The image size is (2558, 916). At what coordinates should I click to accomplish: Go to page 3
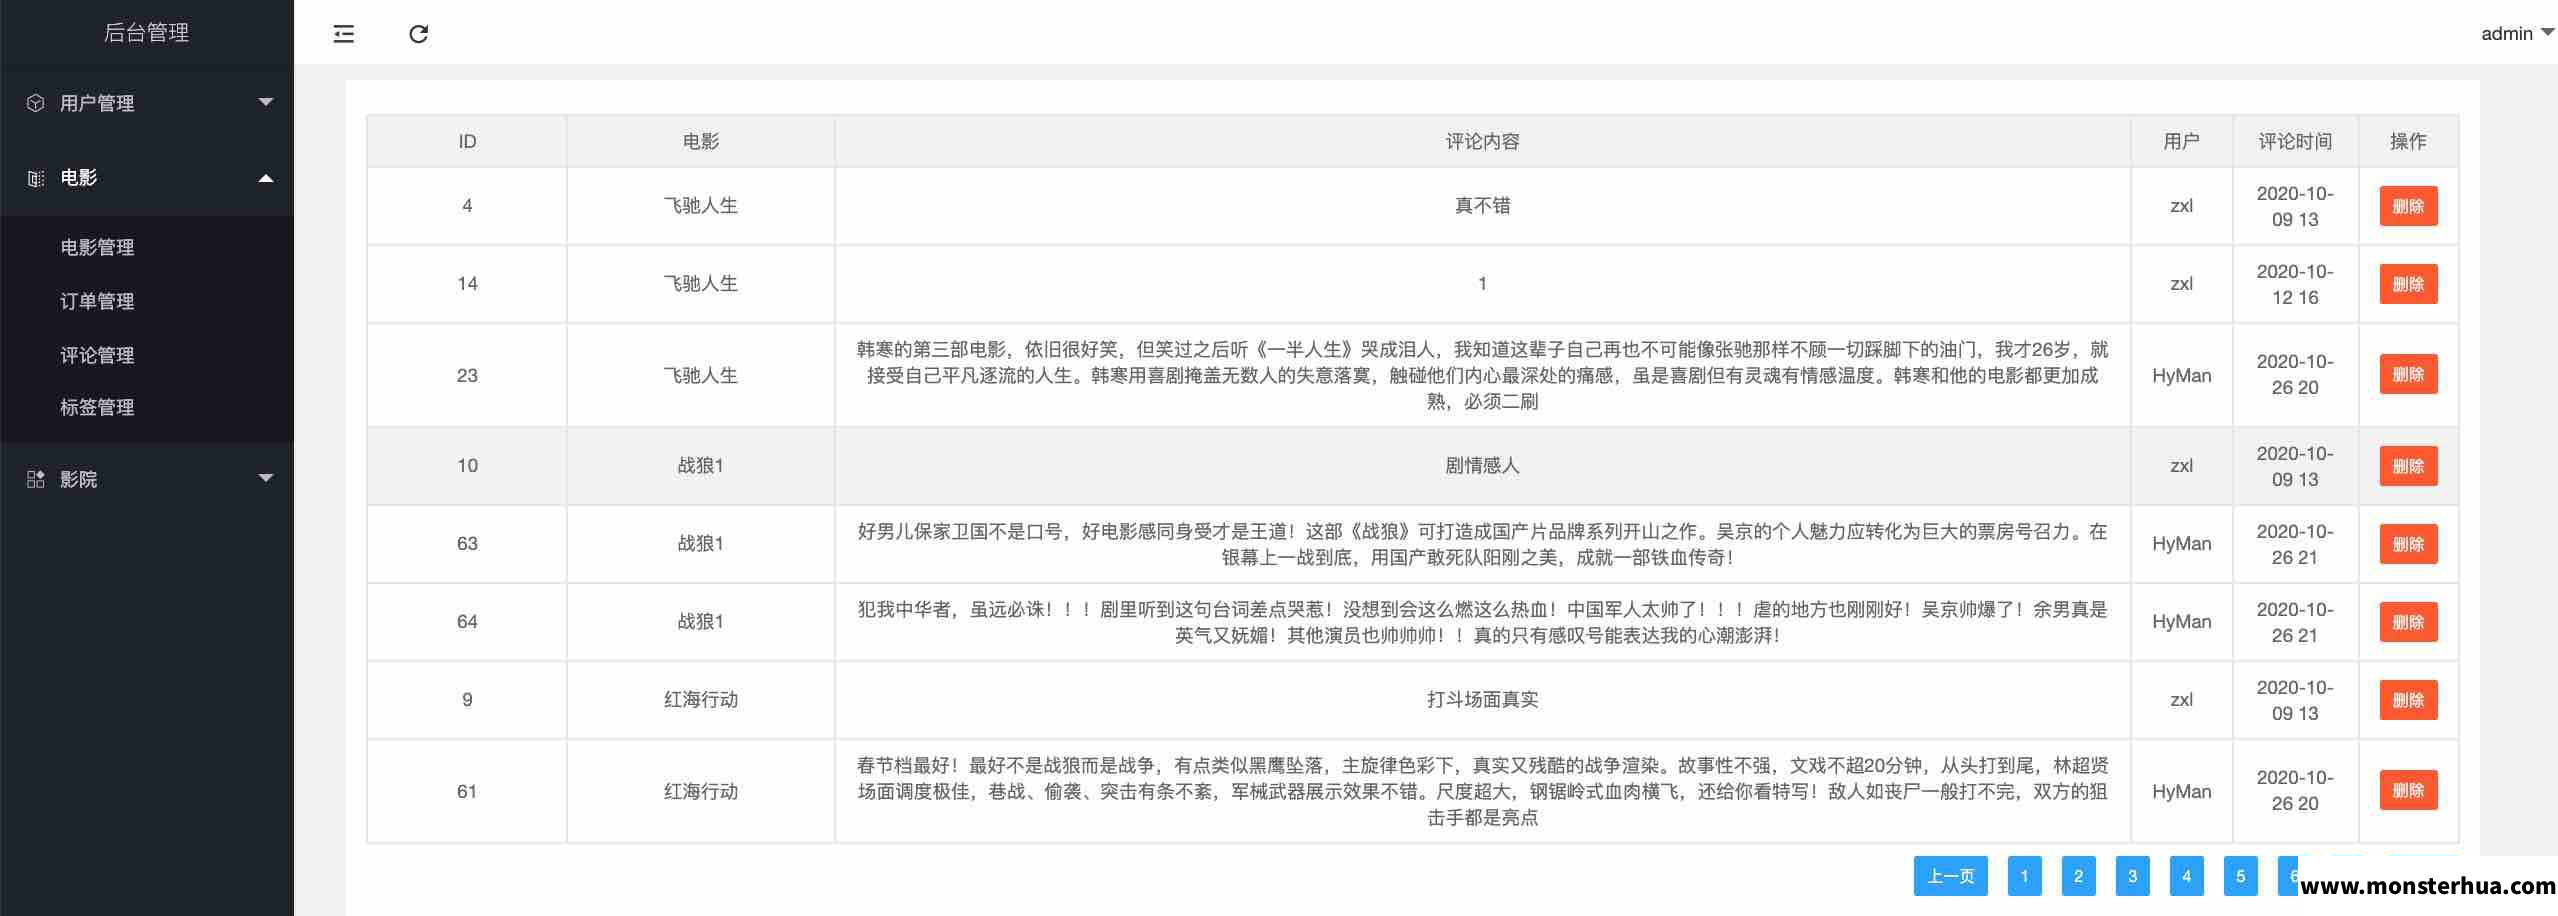[2132, 876]
